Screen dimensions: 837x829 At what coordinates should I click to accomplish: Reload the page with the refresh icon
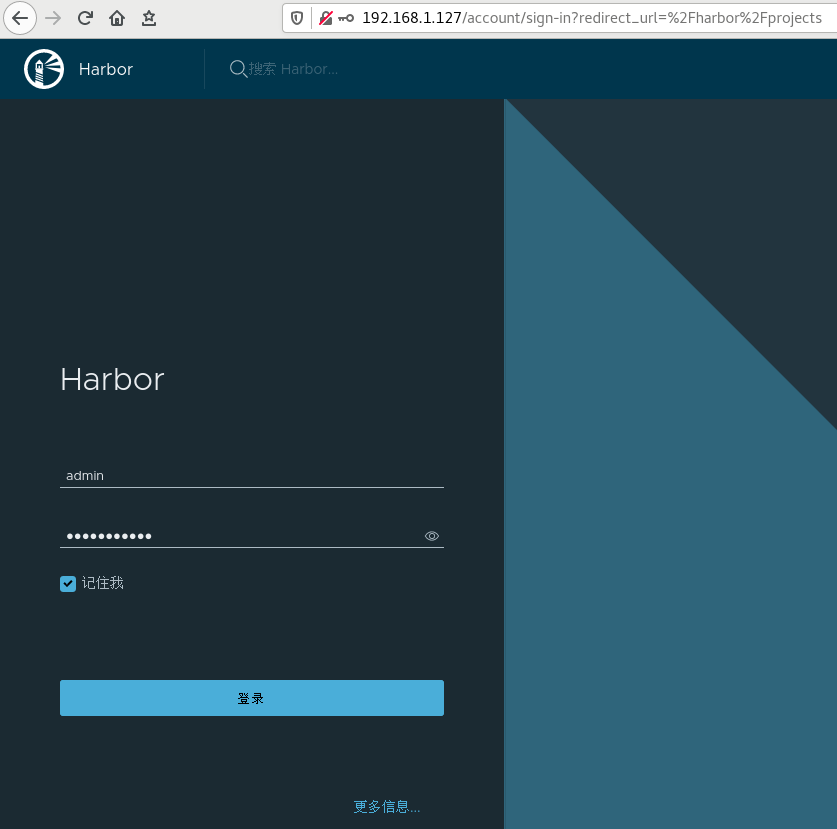pyautogui.click(x=85, y=18)
